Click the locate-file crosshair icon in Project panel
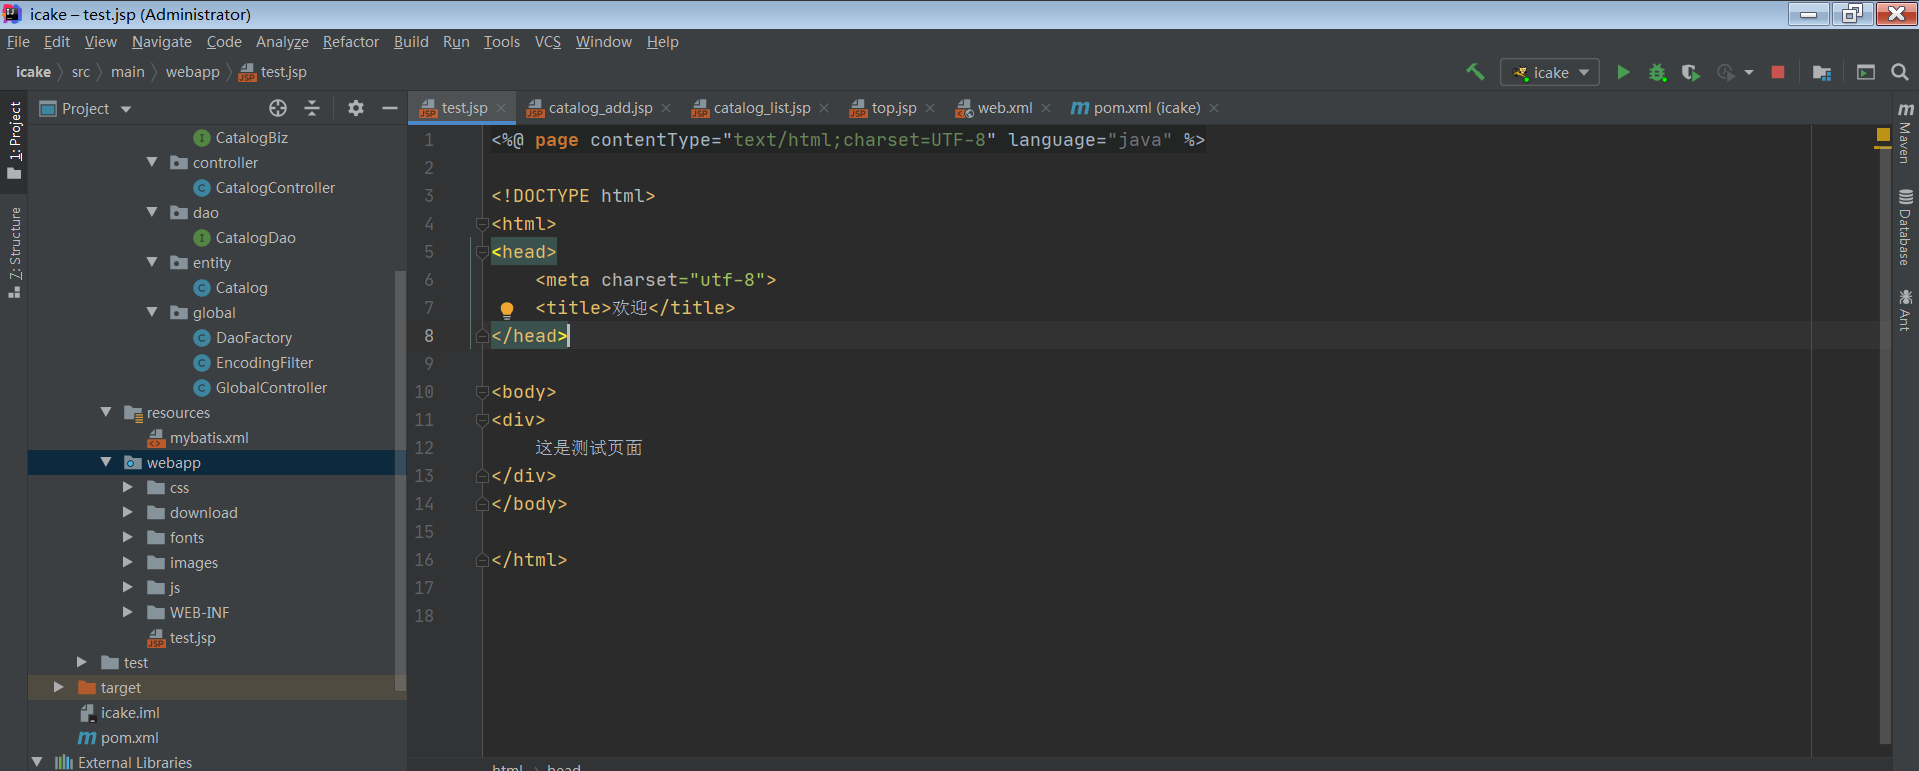1919x771 pixels. (x=278, y=108)
